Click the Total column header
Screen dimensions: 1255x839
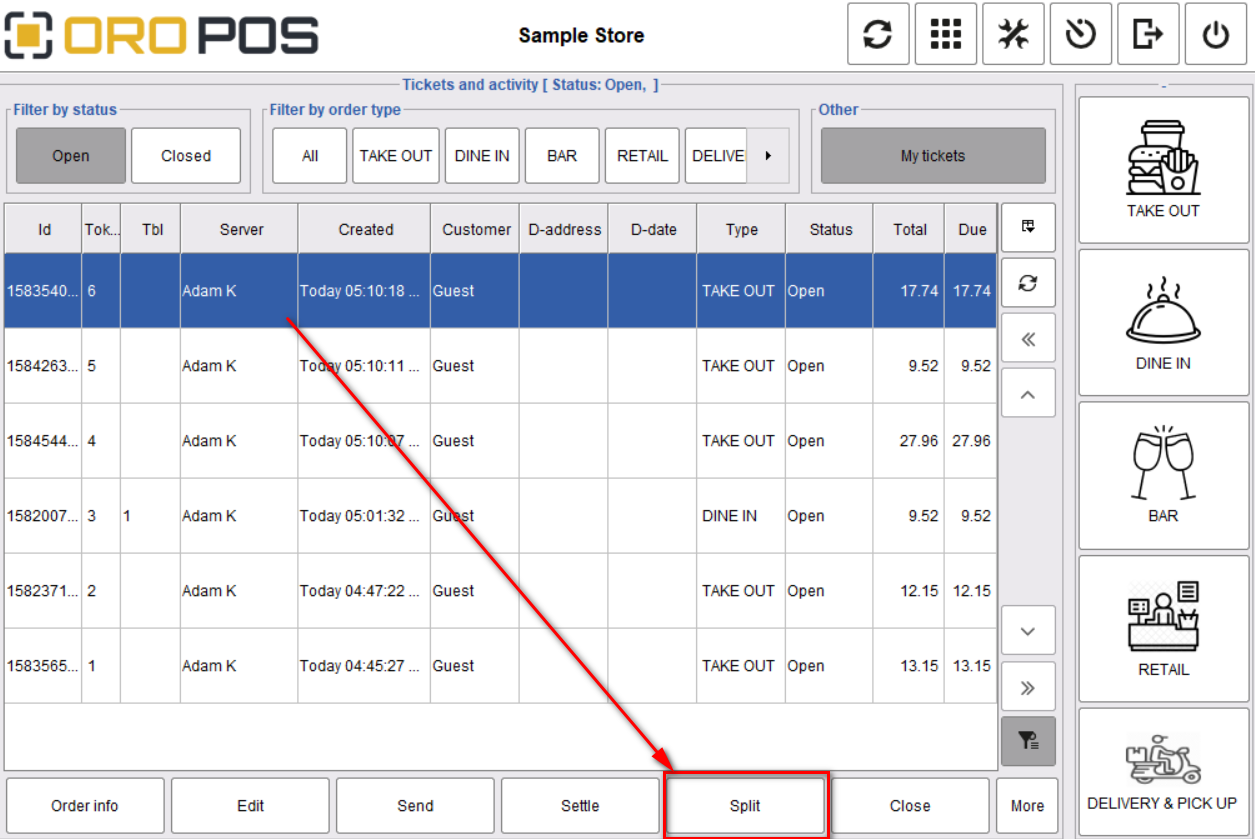(910, 229)
